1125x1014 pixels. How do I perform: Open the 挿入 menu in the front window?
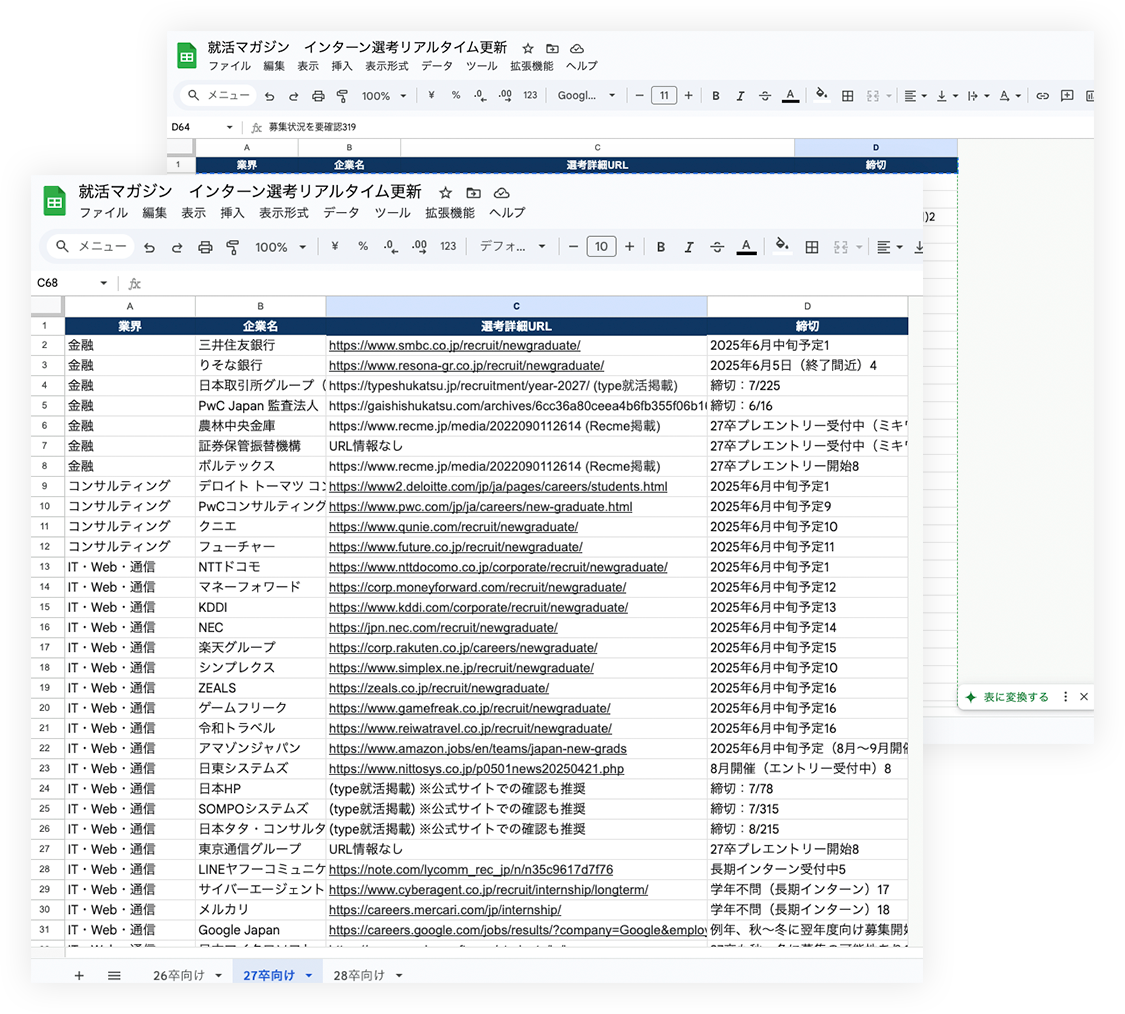232,213
